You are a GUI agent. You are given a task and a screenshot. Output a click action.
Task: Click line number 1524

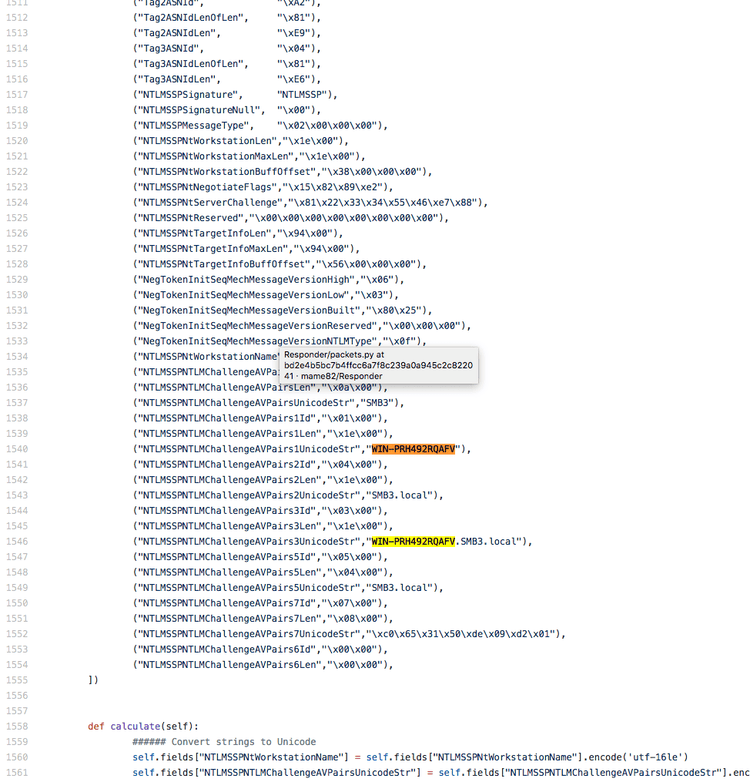pyautogui.click(x=16, y=202)
